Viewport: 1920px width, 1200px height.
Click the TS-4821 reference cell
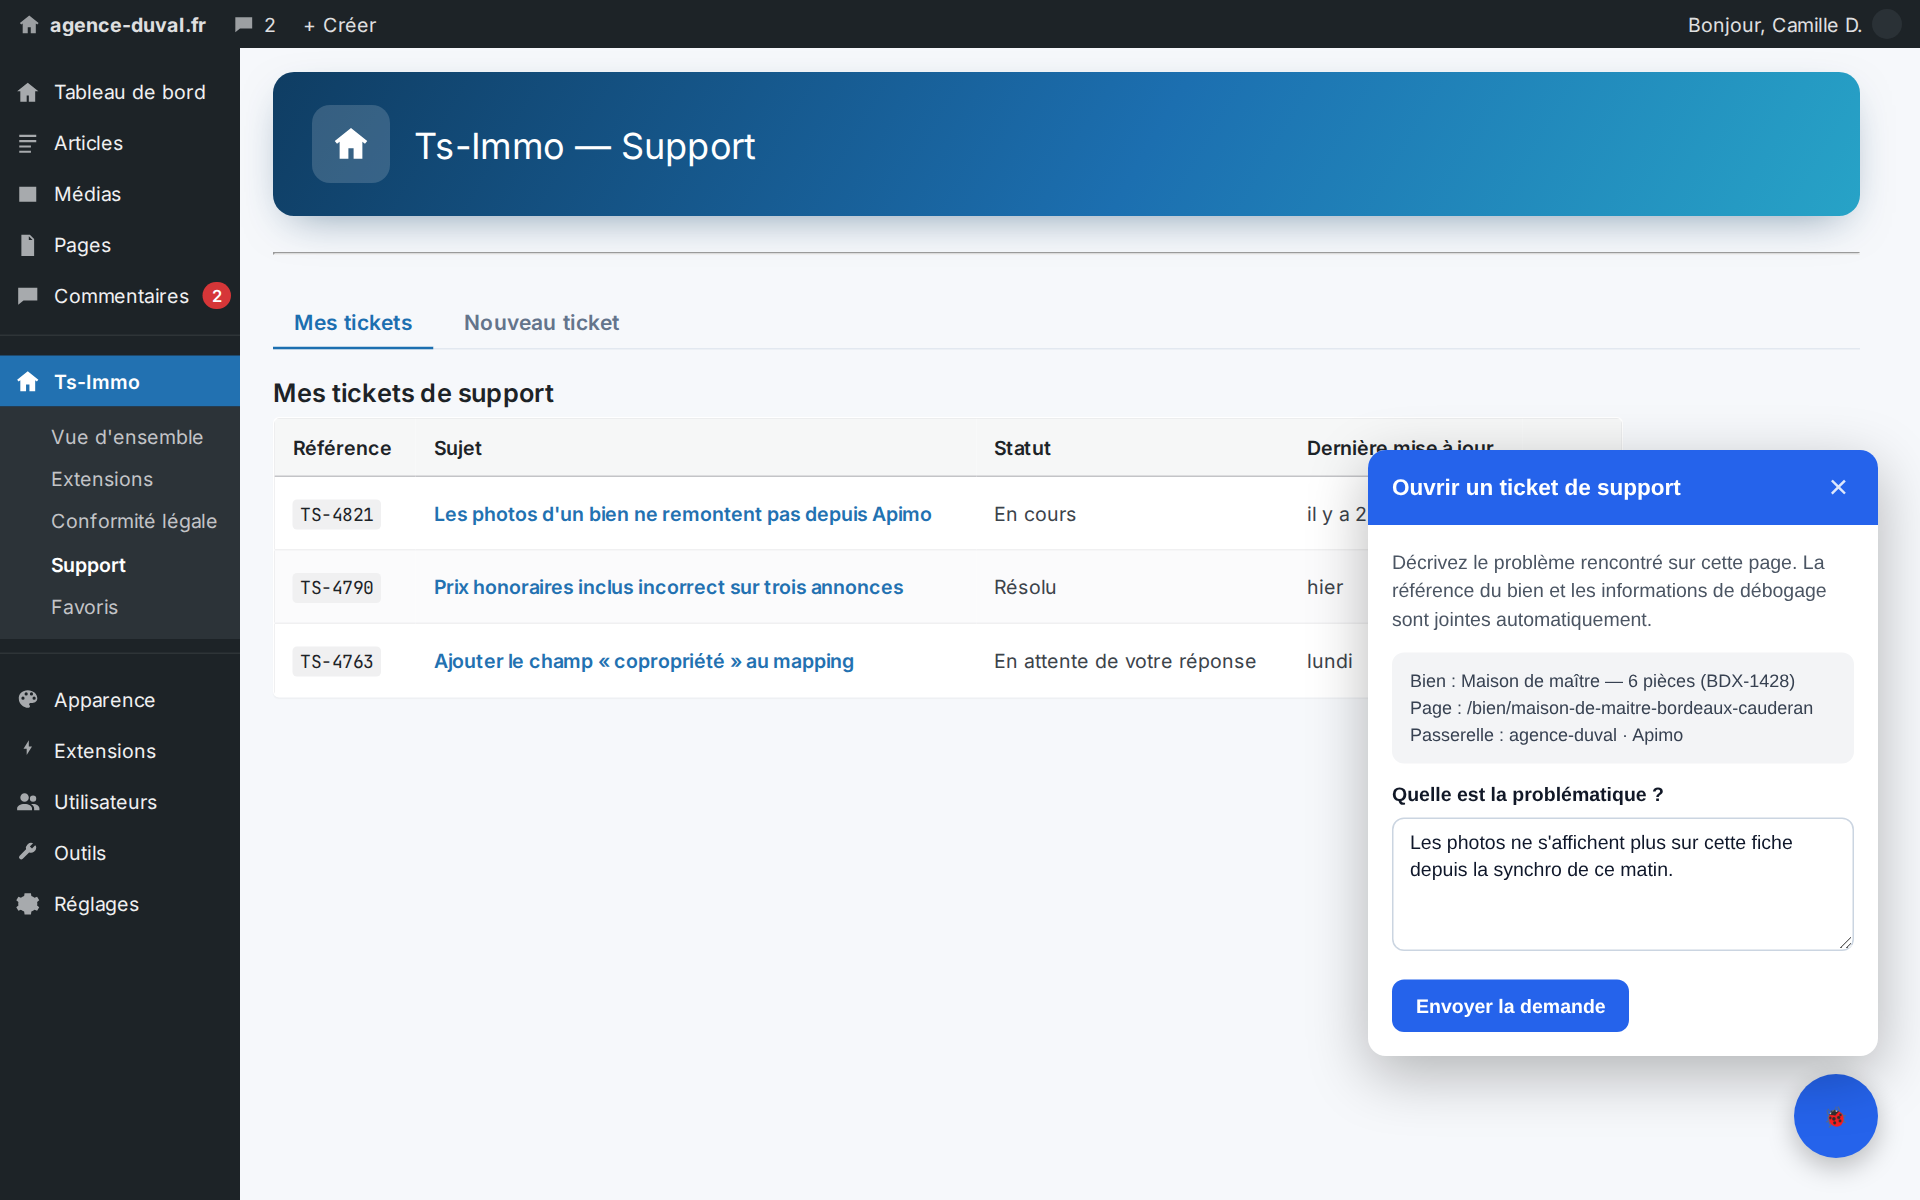(337, 514)
